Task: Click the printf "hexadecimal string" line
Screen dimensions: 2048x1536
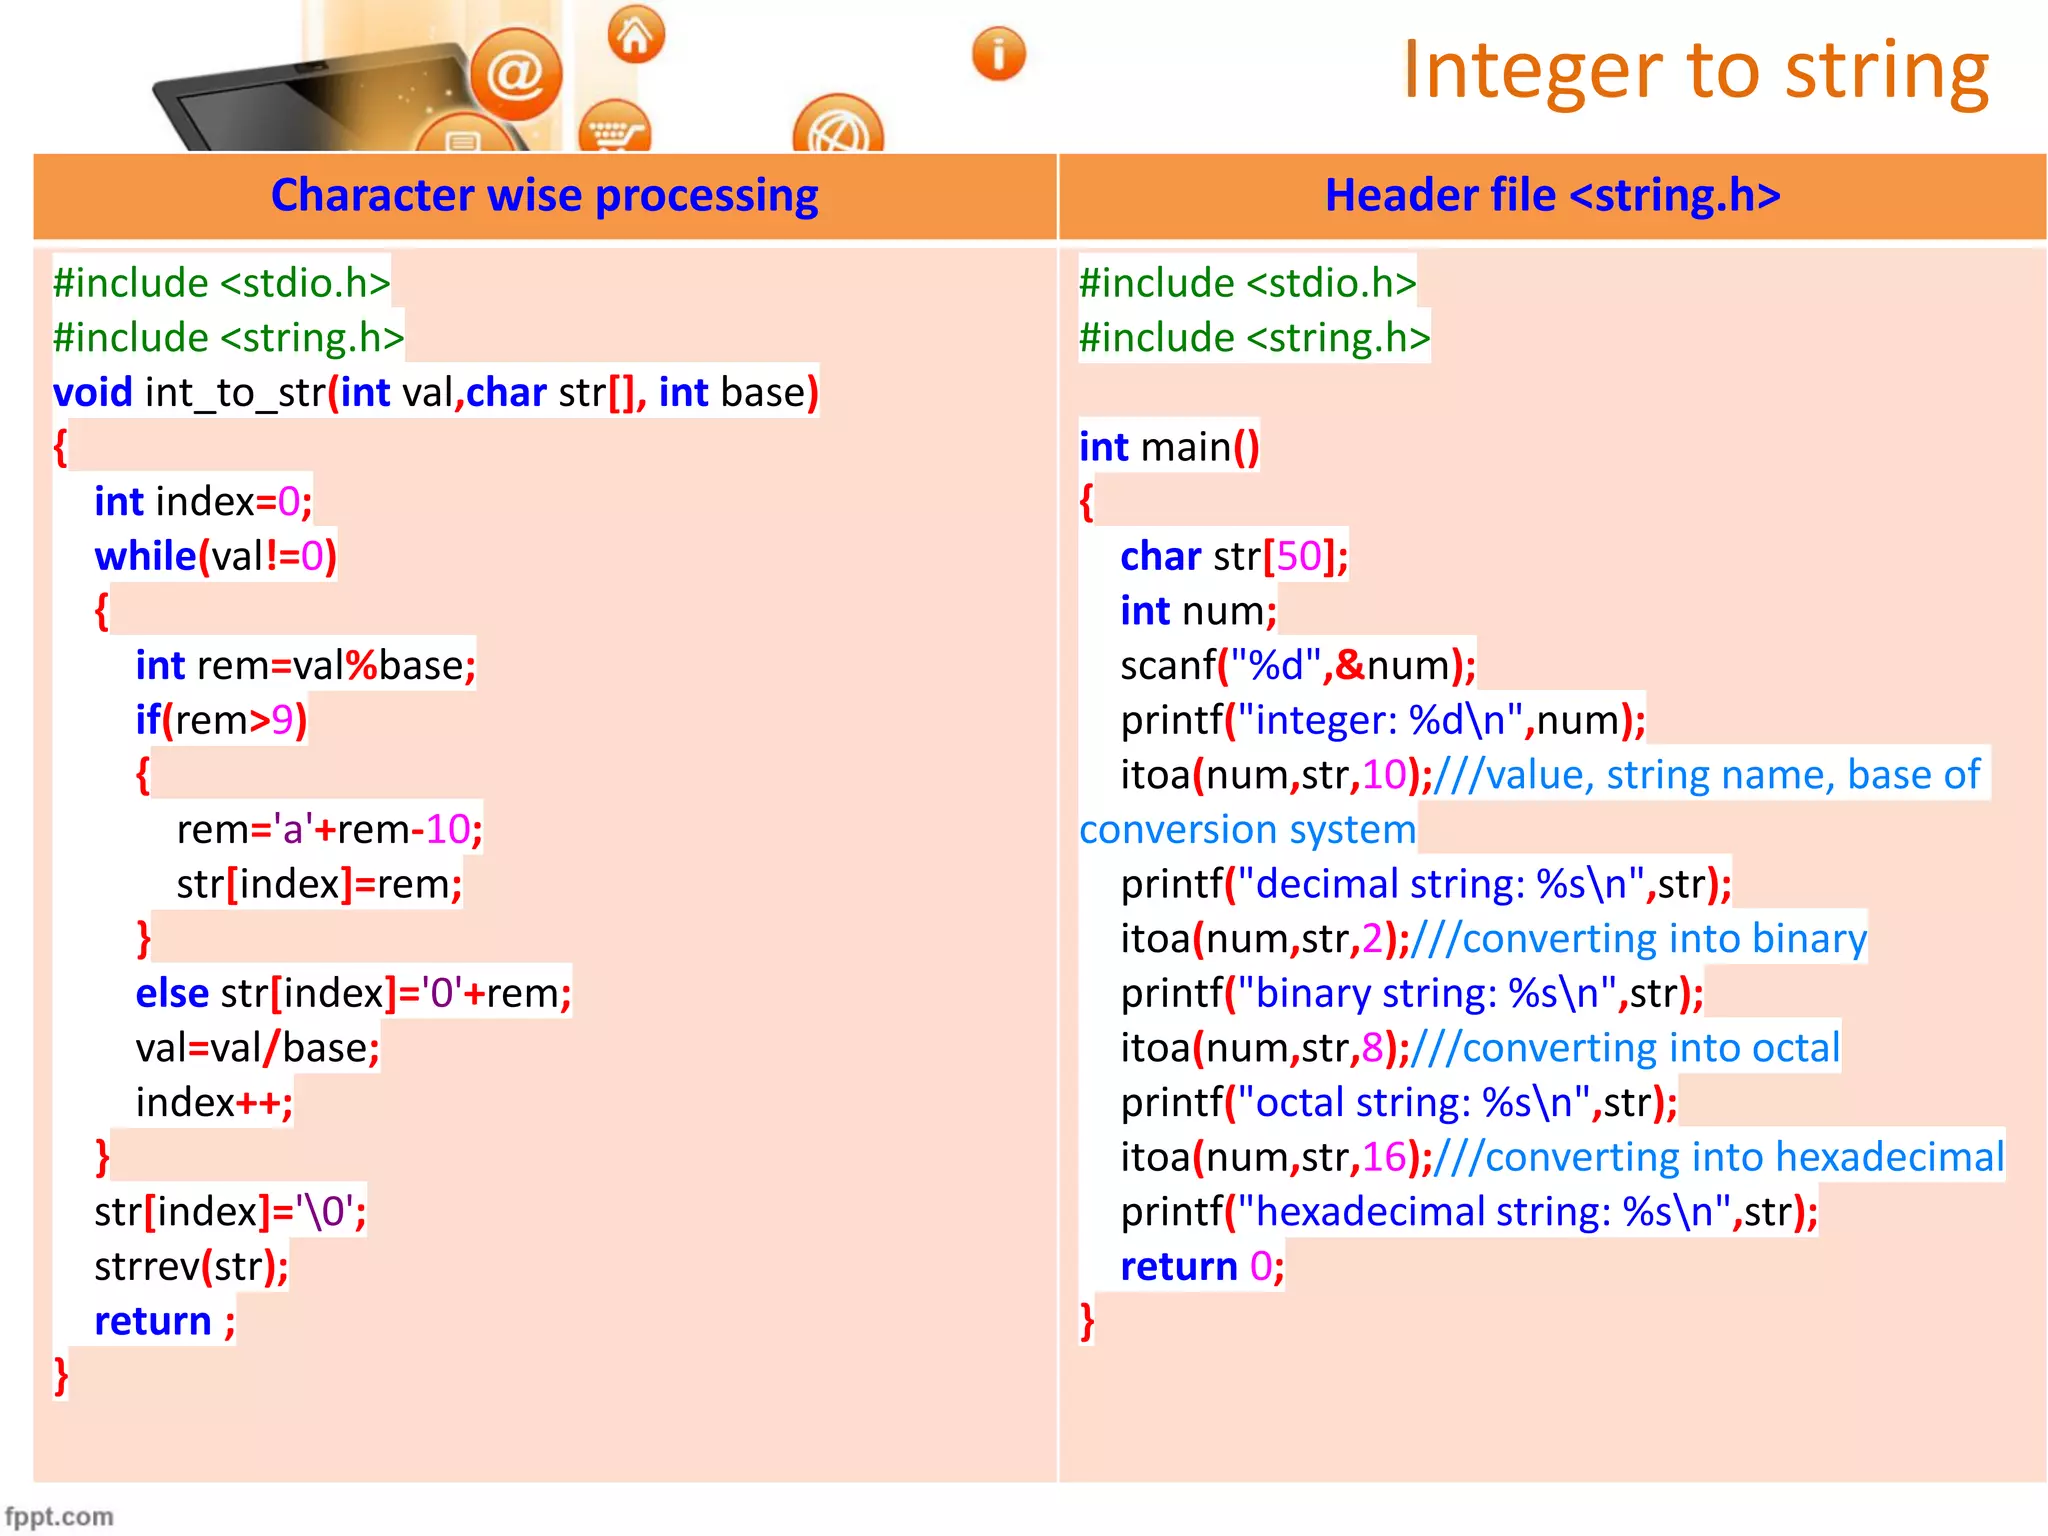Action: [1468, 1212]
